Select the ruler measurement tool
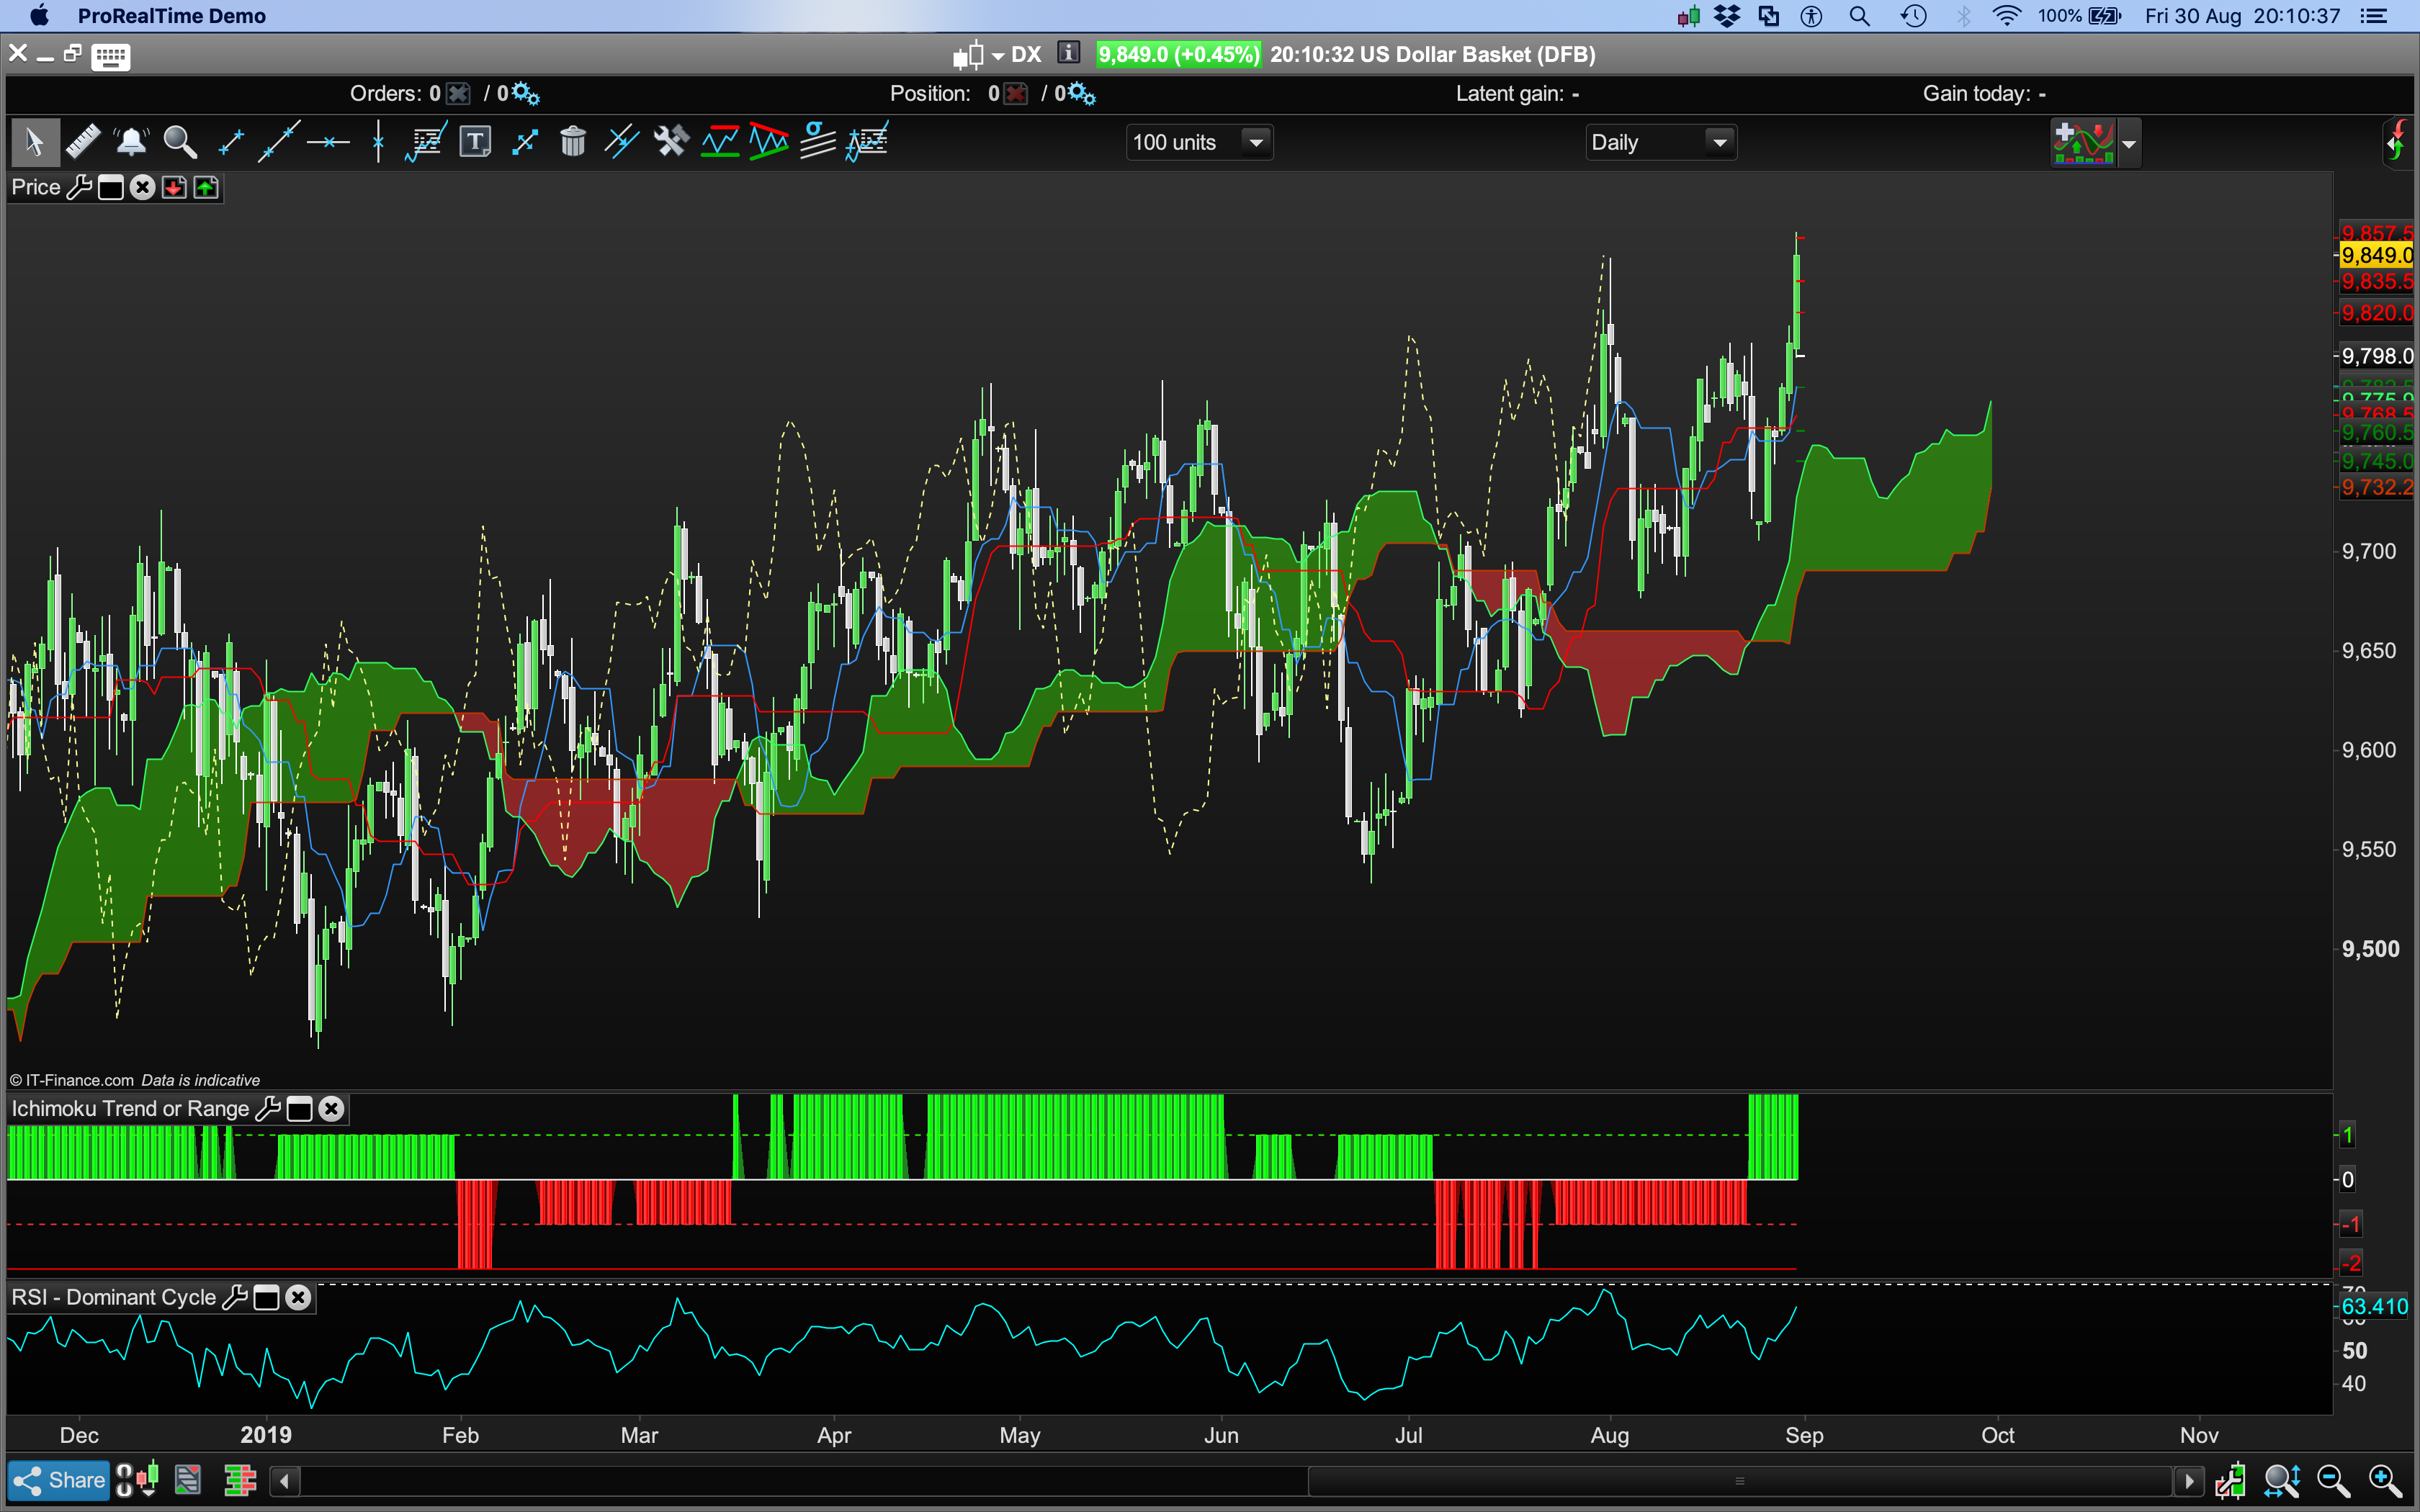The image size is (2420, 1512). click(x=83, y=142)
